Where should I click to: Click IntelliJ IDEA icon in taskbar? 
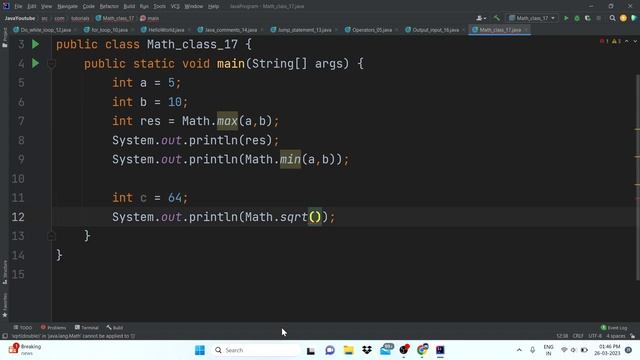click(440, 350)
